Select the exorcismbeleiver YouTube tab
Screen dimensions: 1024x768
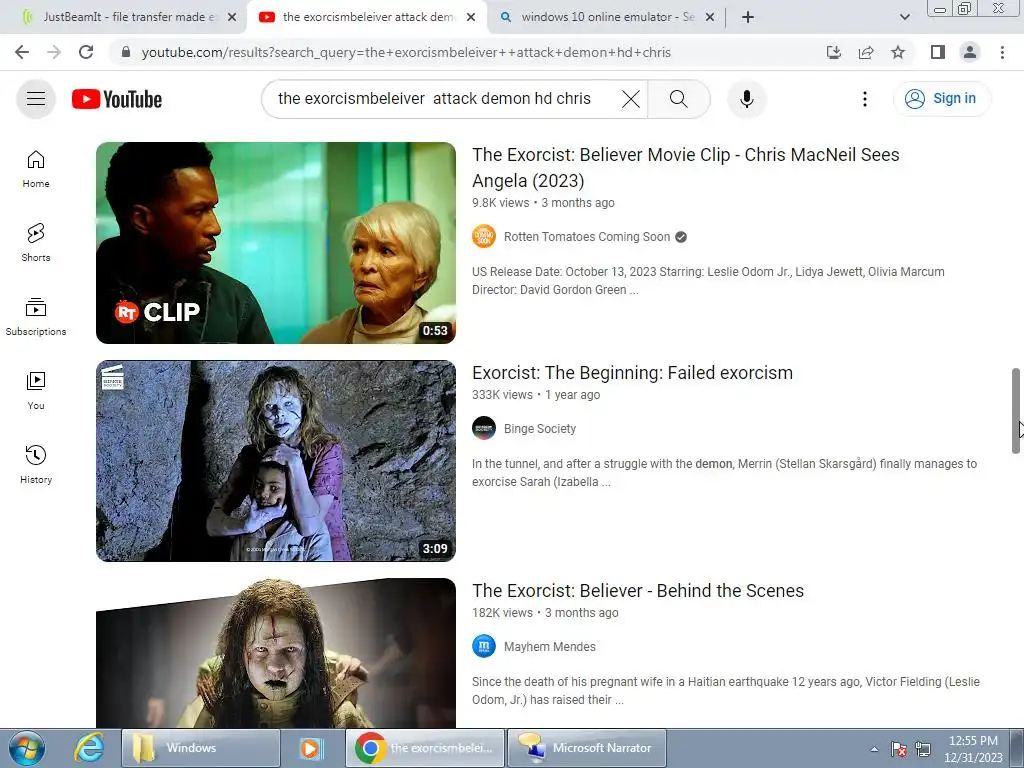pos(366,17)
